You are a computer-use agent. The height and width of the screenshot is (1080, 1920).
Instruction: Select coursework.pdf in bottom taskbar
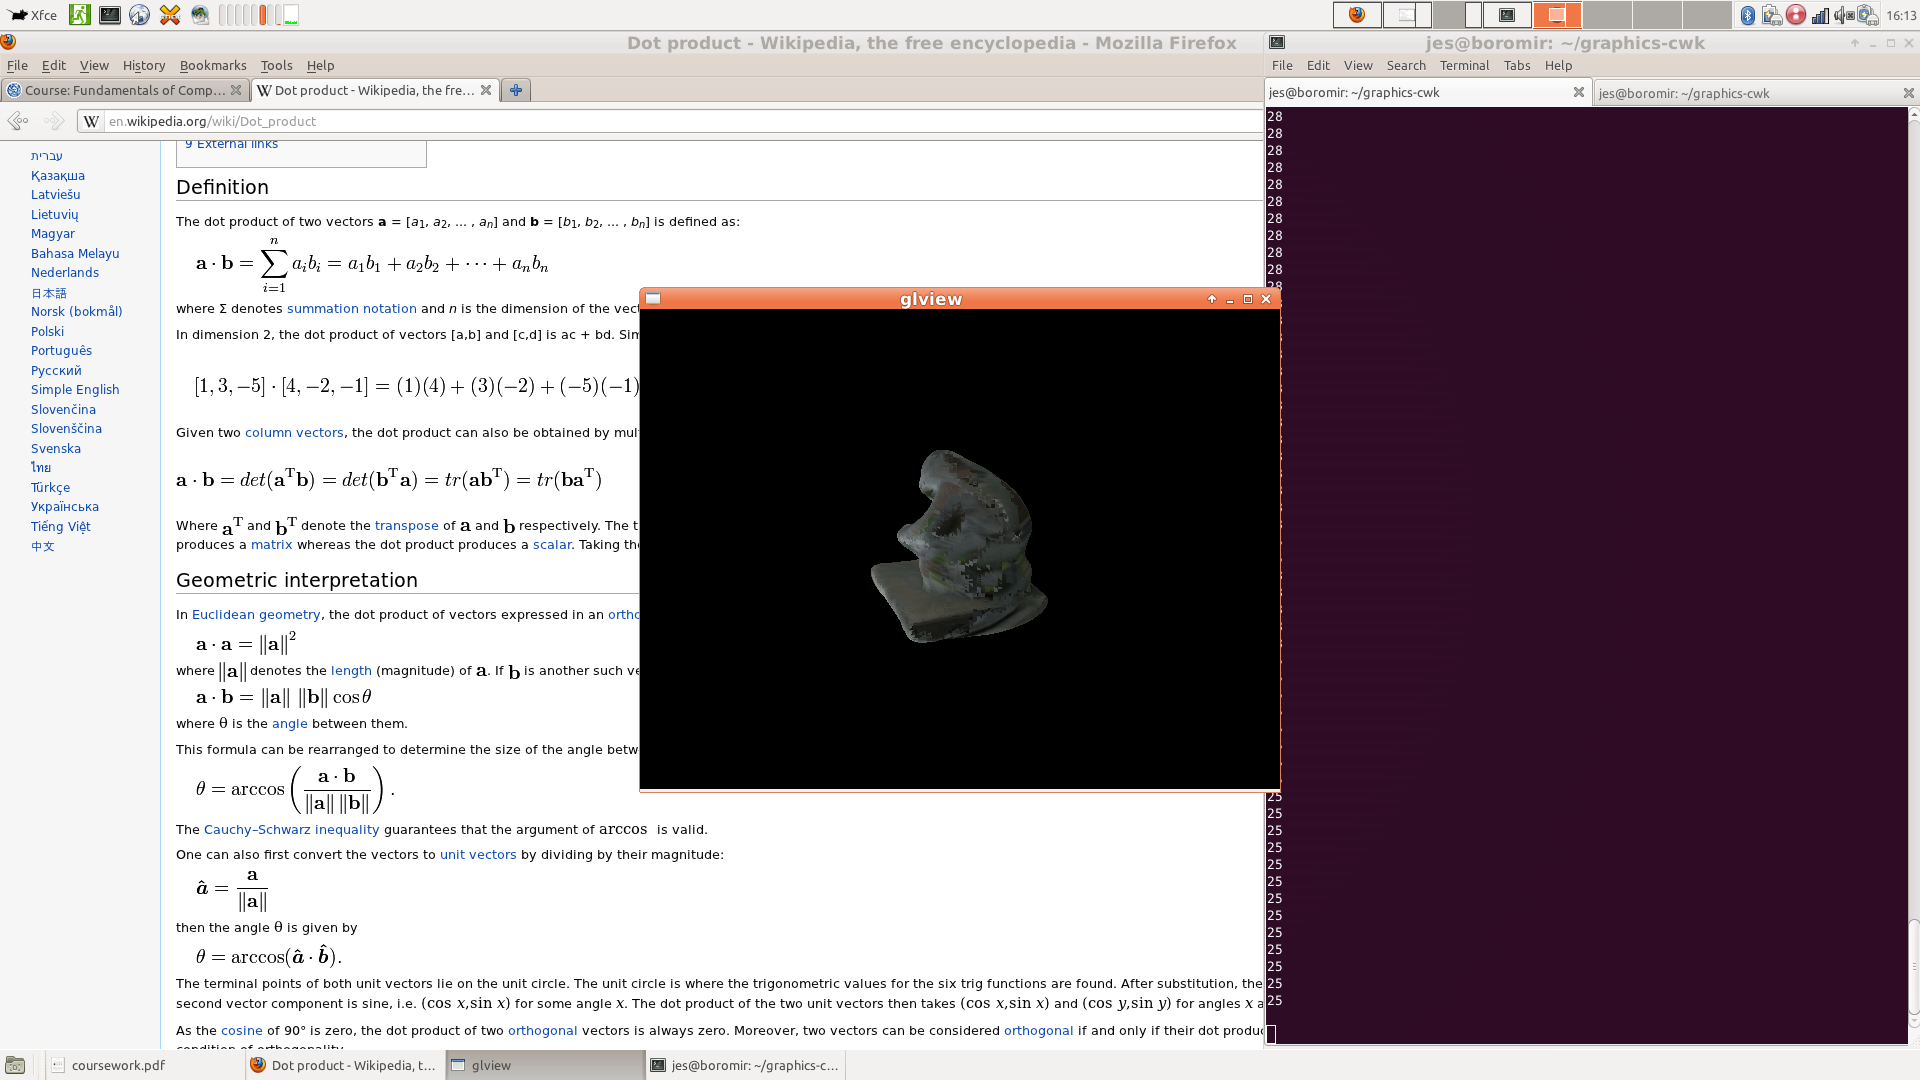coord(118,1065)
